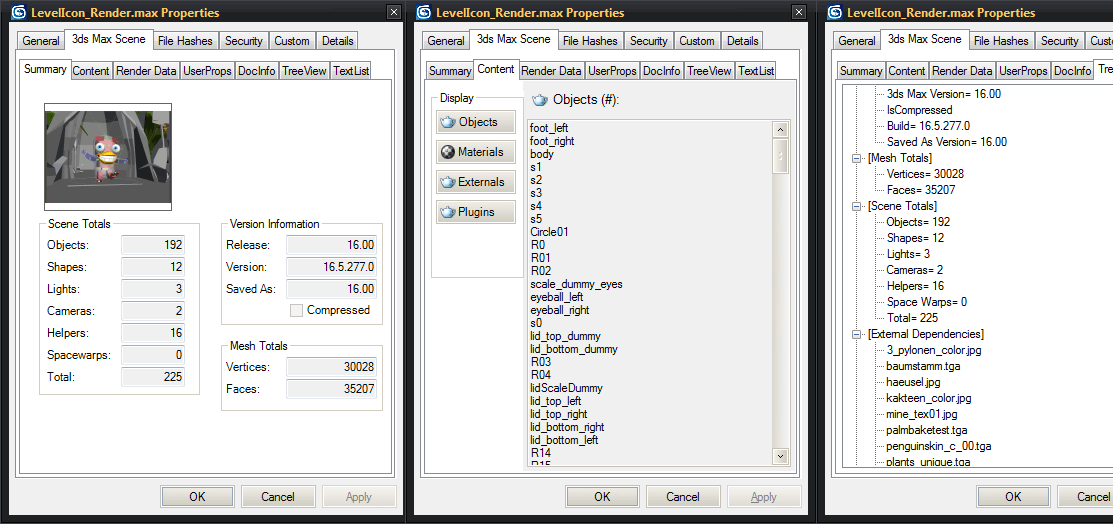Click the teapot icon on the Externals button

[x=448, y=182]
